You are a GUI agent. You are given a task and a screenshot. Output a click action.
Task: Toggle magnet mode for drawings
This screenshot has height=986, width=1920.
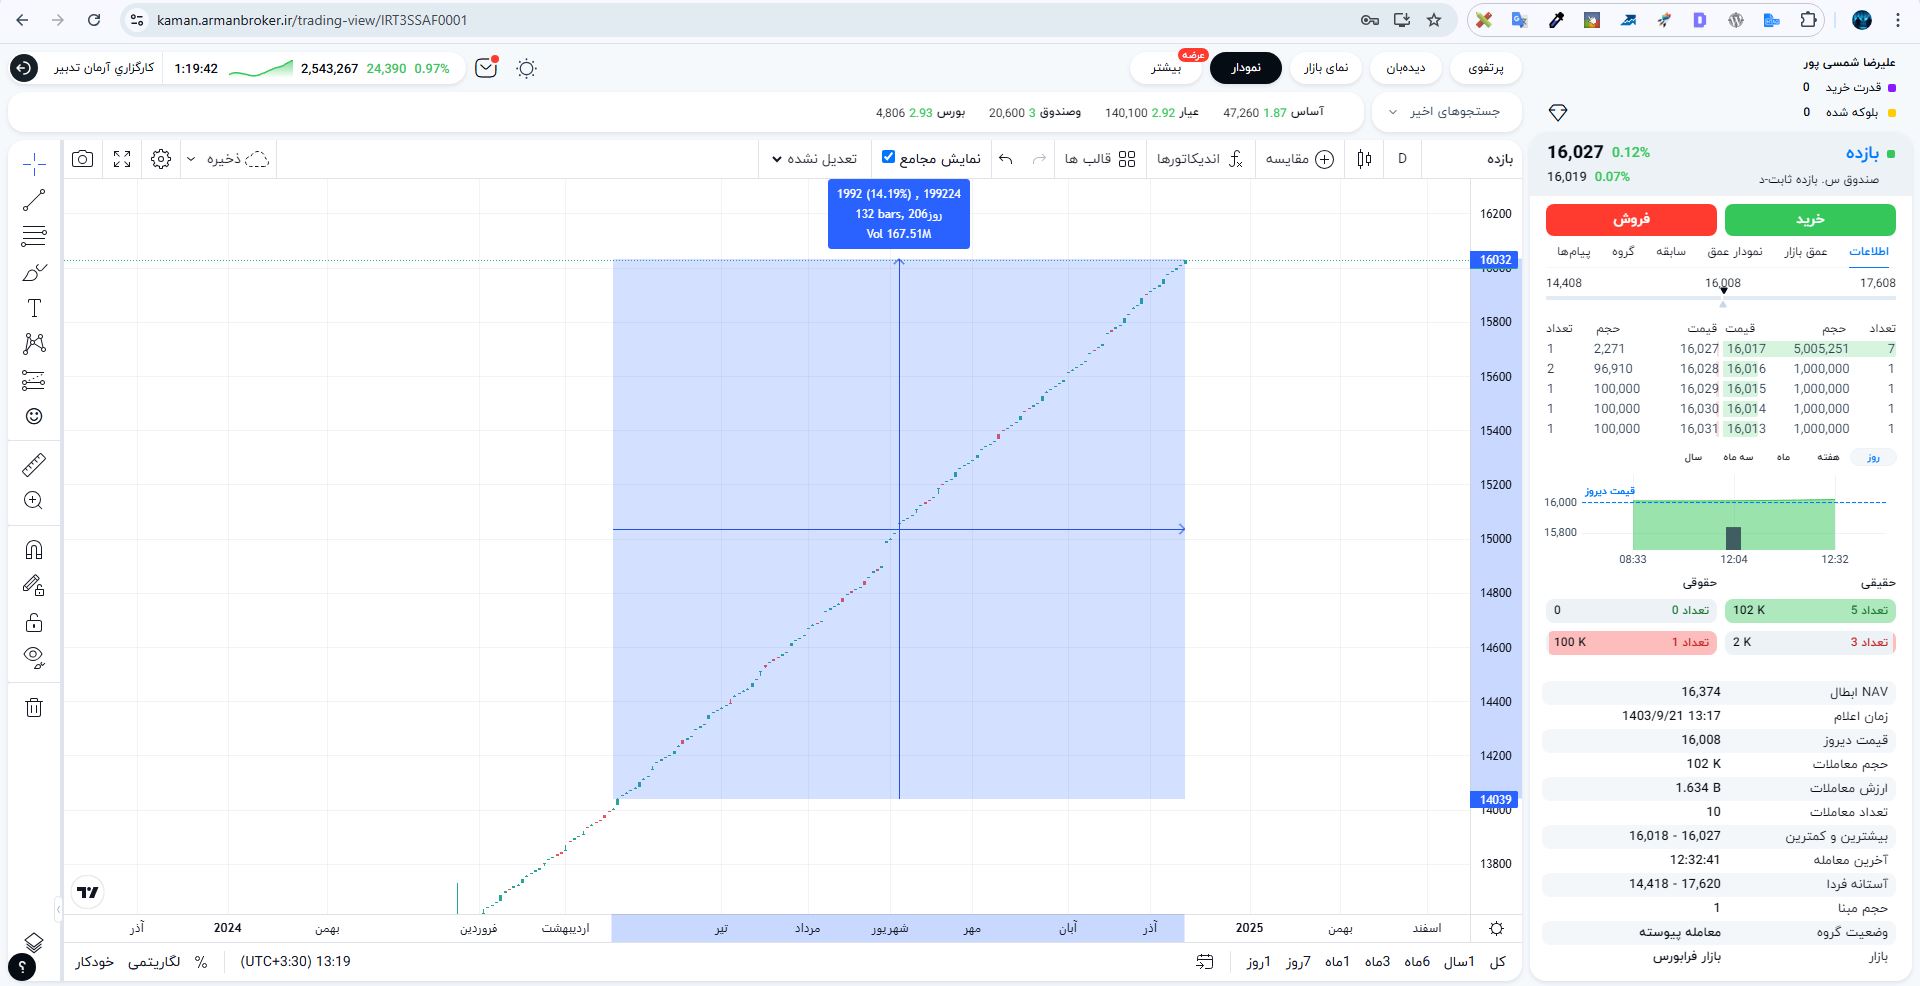[34, 550]
